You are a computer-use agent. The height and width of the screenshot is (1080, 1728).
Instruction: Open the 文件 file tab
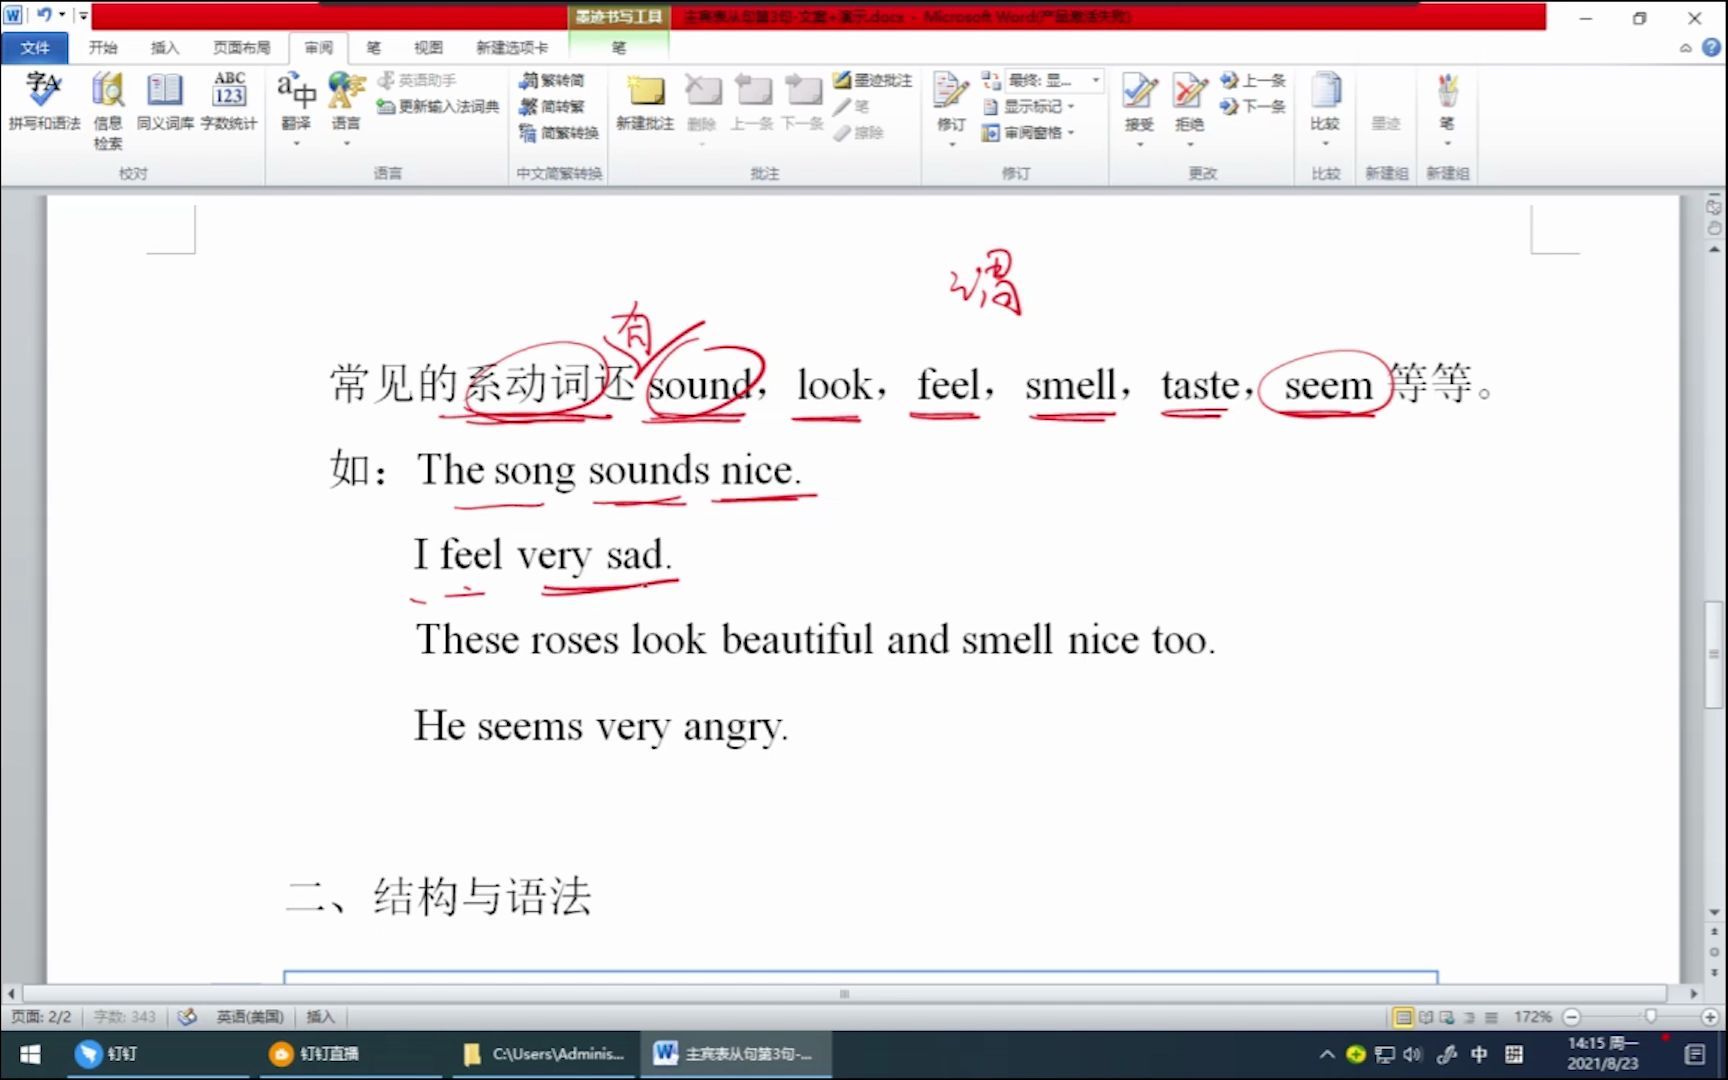[35, 47]
